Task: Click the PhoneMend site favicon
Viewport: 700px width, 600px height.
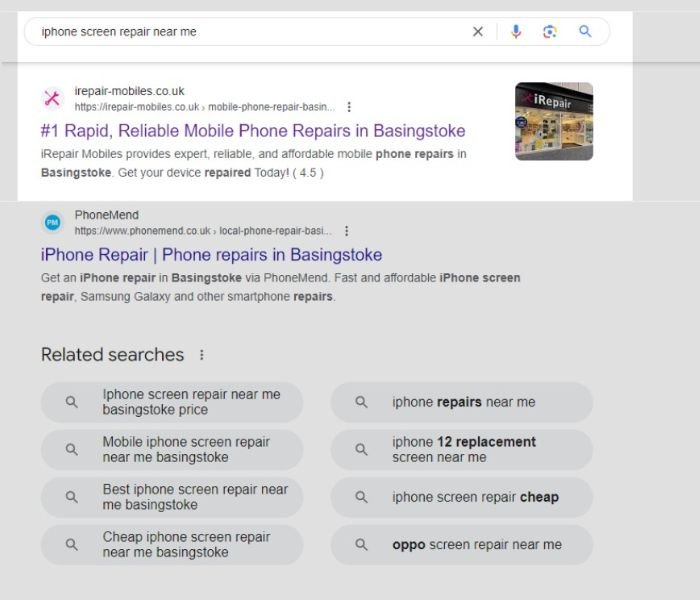Action: [x=52, y=222]
